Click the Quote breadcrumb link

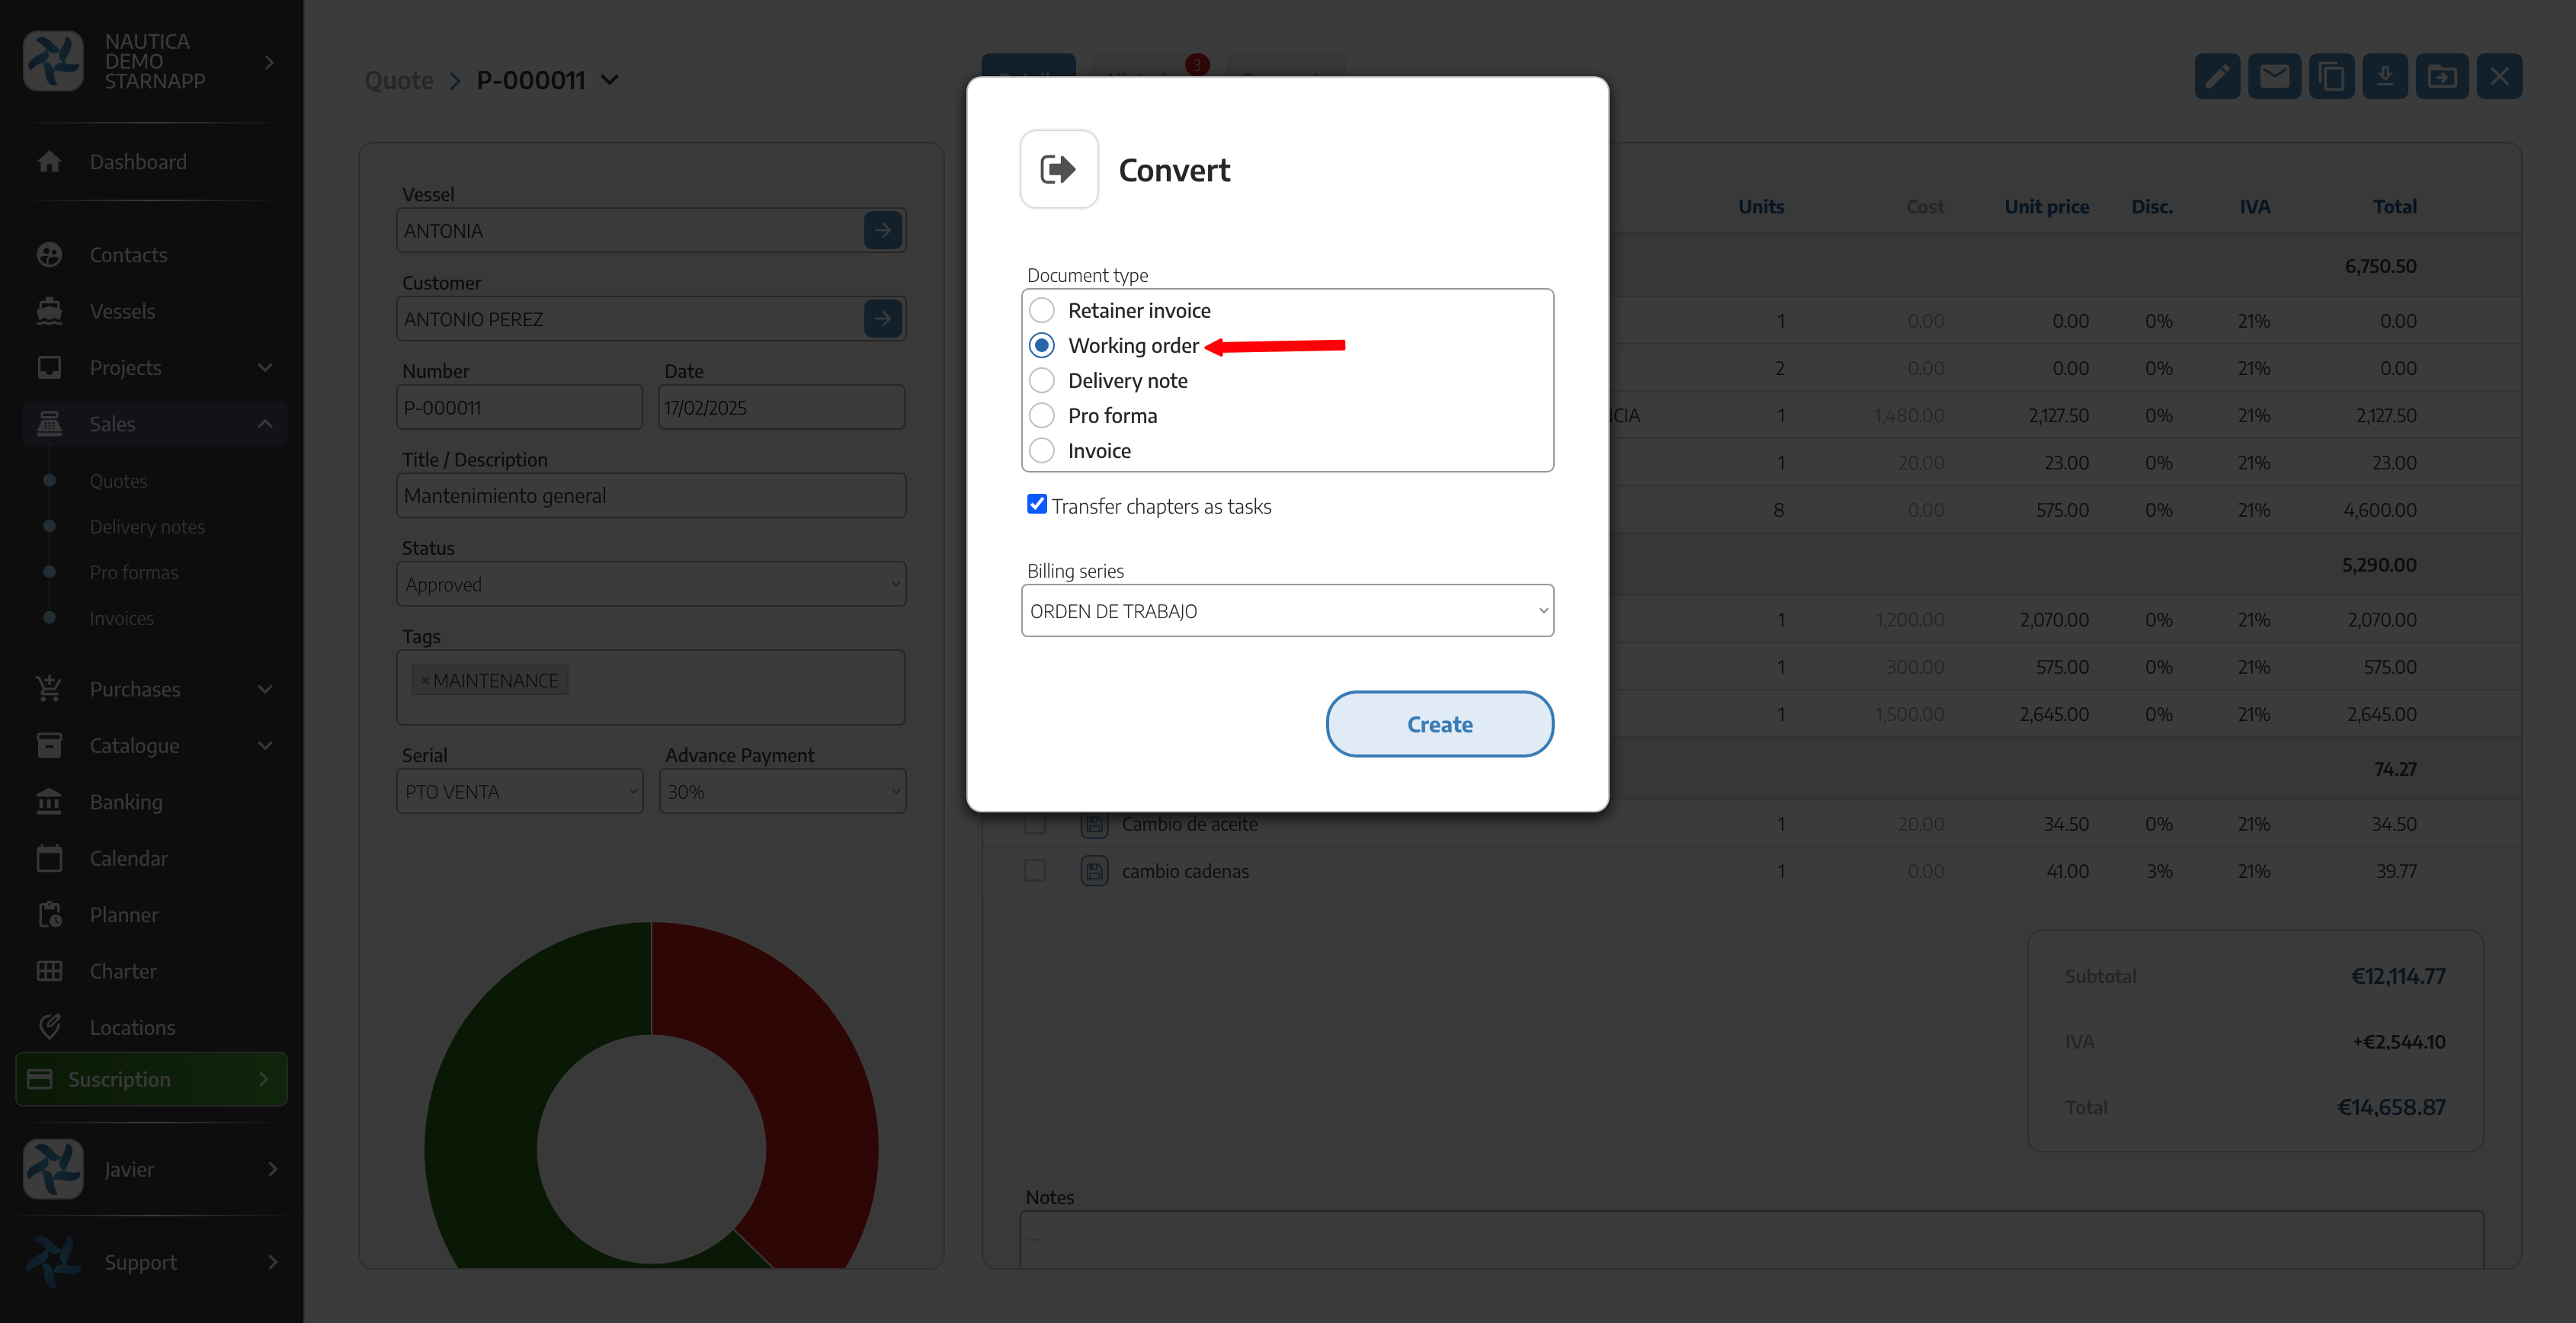pyautogui.click(x=398, y=80)
